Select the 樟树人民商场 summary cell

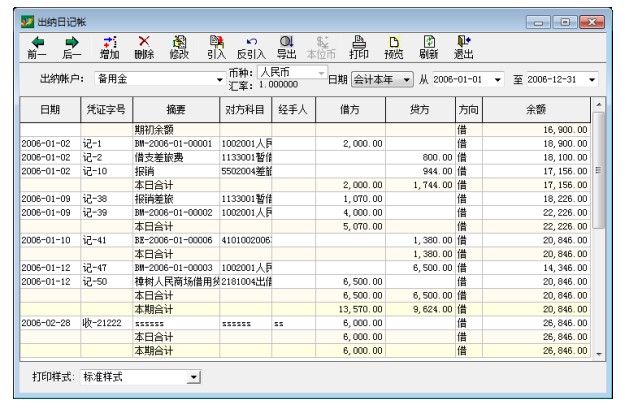point(176,281)
